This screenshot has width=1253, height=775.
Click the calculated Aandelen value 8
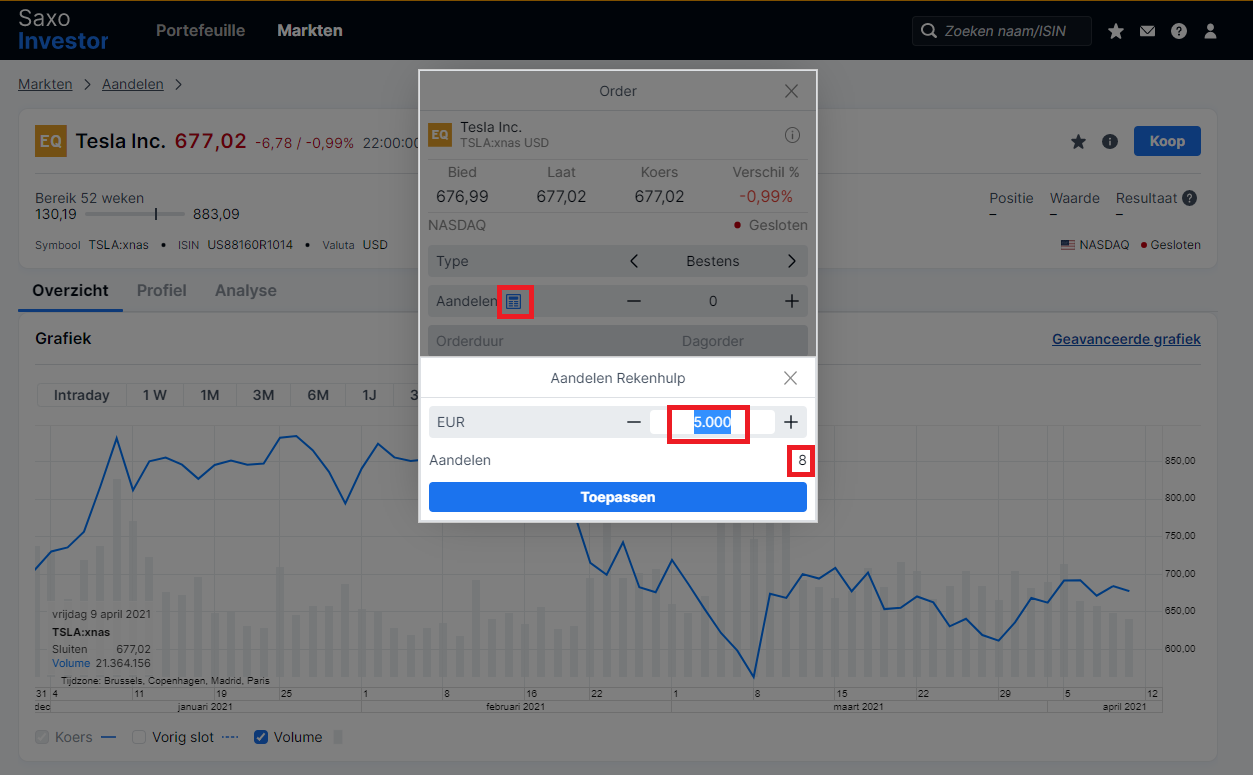pos(802,461)
